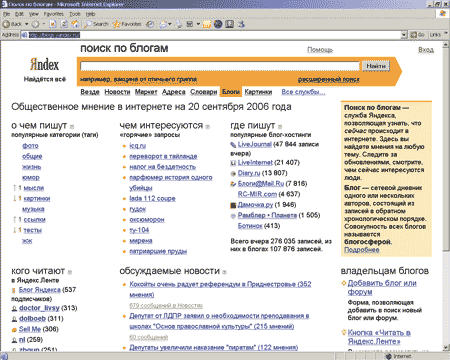Click the orange toolbar icon after Edit
Screen dimensions: 450x360
click(207, 24)
